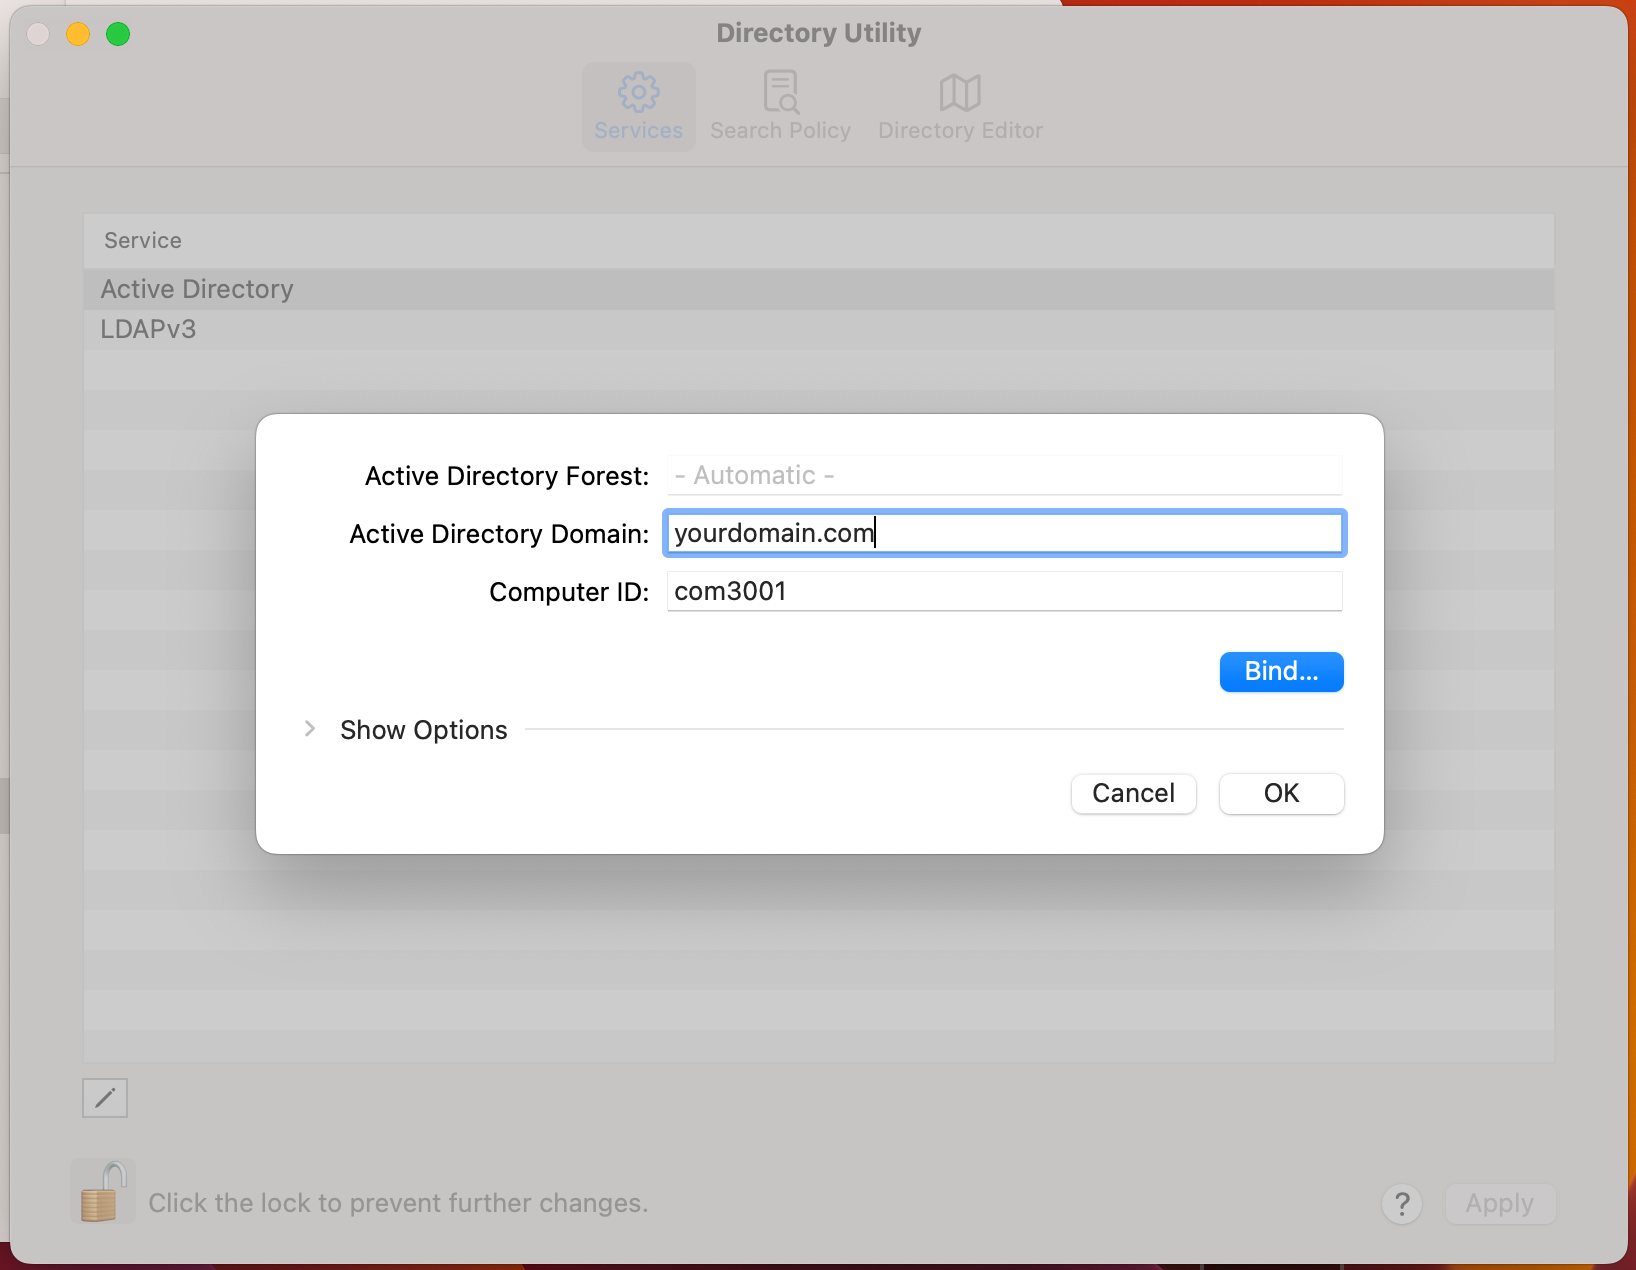Cancel the Active Directory dialog

[x=1133, y=793]
